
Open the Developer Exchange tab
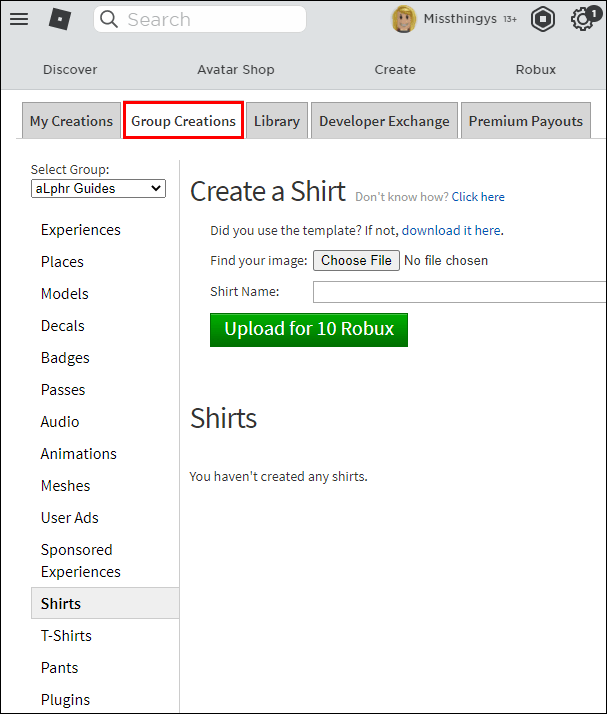tap(384, 121)
